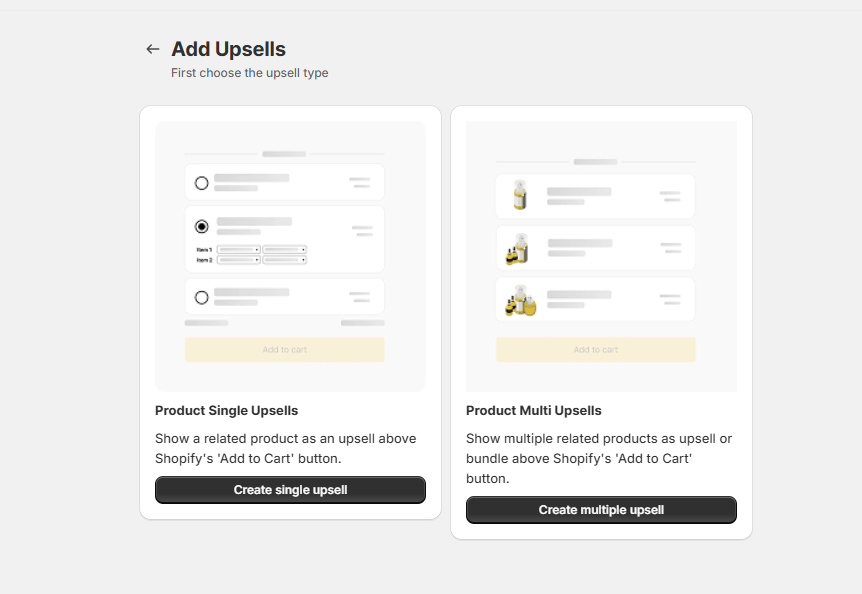Screen dimensions: 862x594
Task: Expand the second Item 2 dropdown
Action: pos(284,260)
